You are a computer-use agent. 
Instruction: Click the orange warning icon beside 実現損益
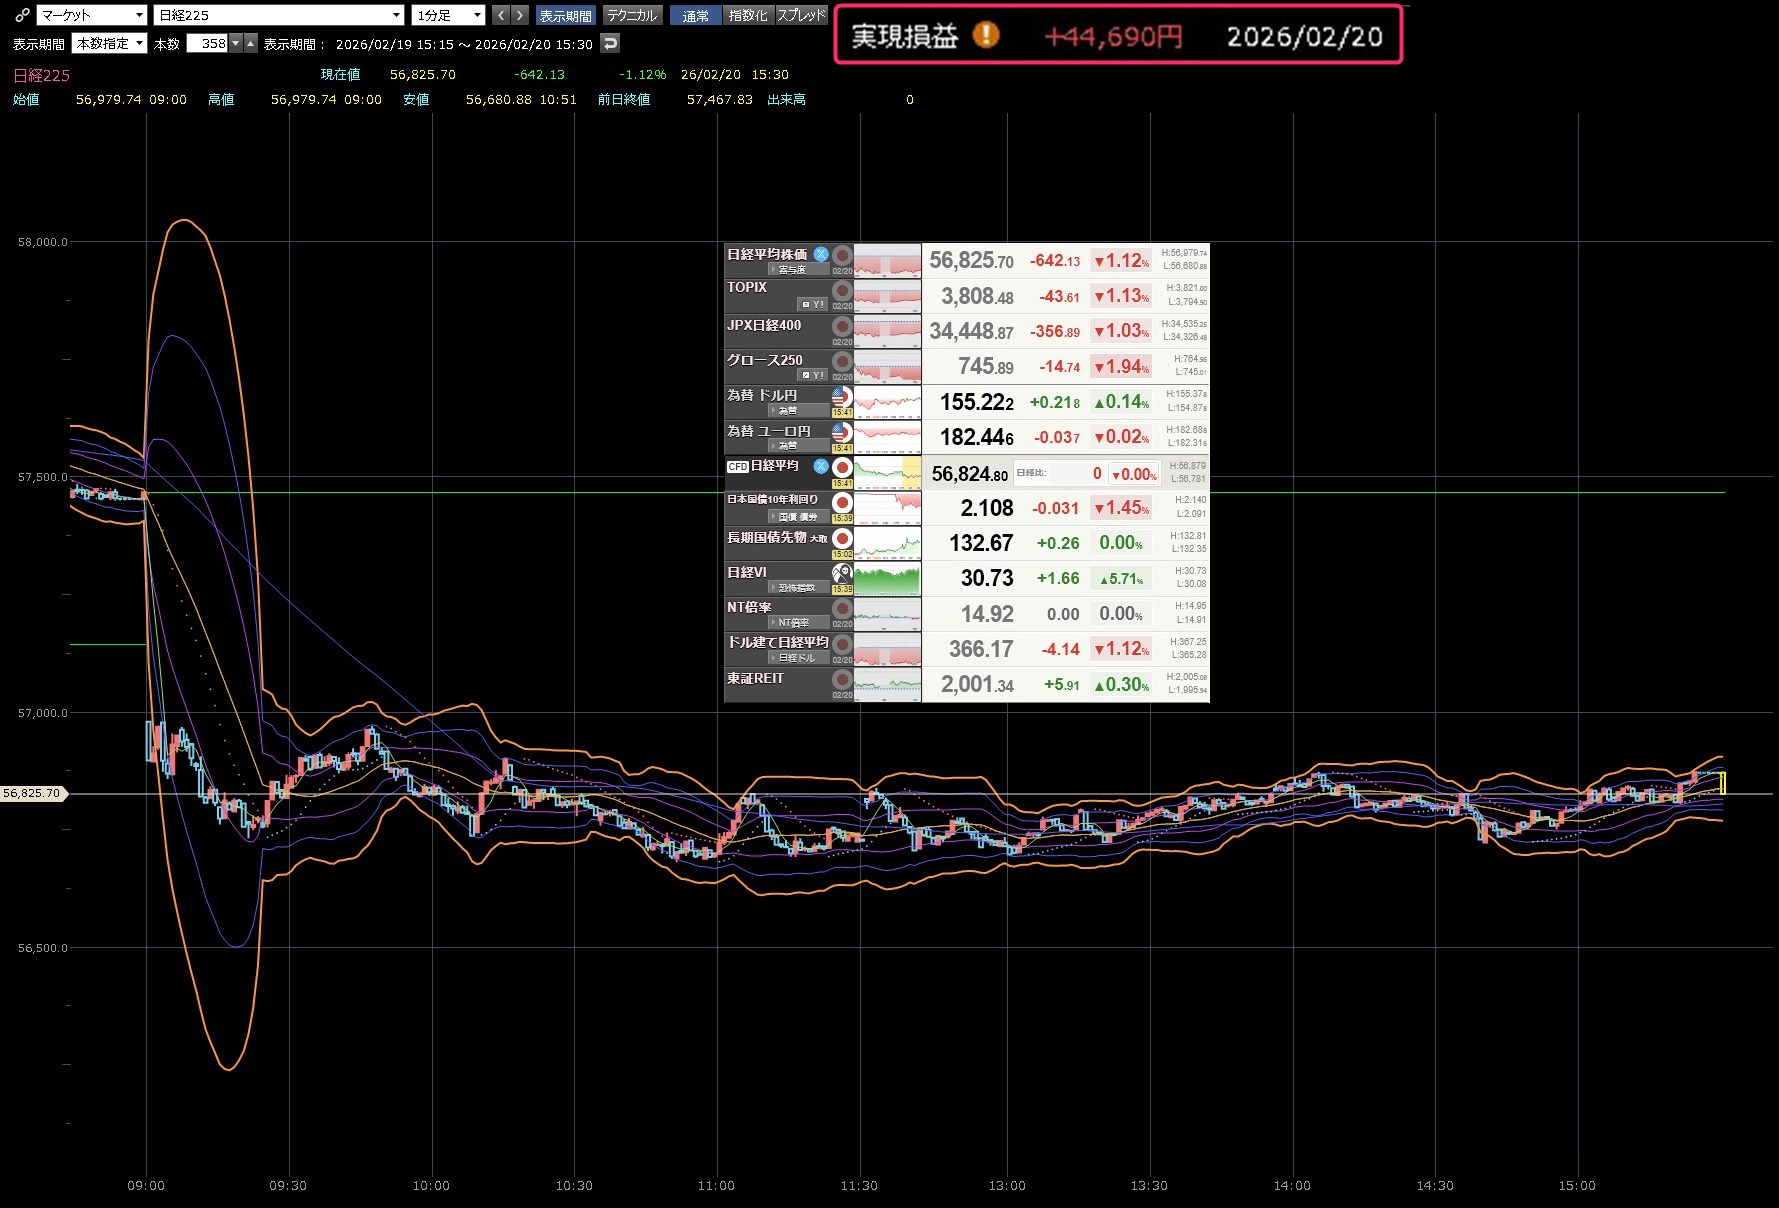[x=986, y=35]
